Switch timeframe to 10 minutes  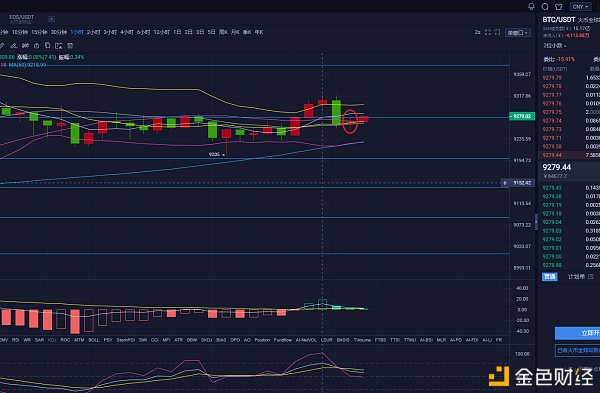point(20,32)
